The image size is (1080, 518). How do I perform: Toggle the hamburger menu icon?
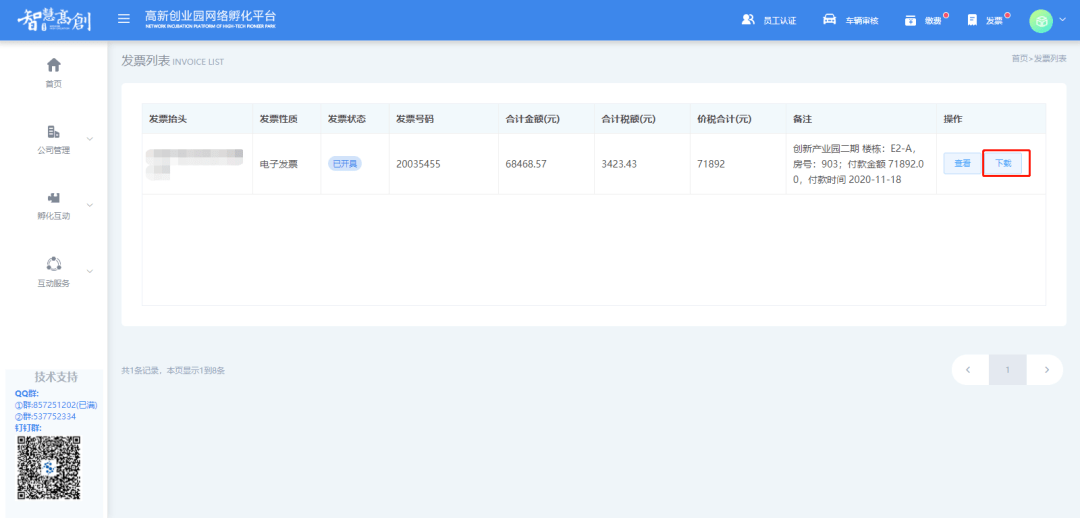tap(124, 19)
